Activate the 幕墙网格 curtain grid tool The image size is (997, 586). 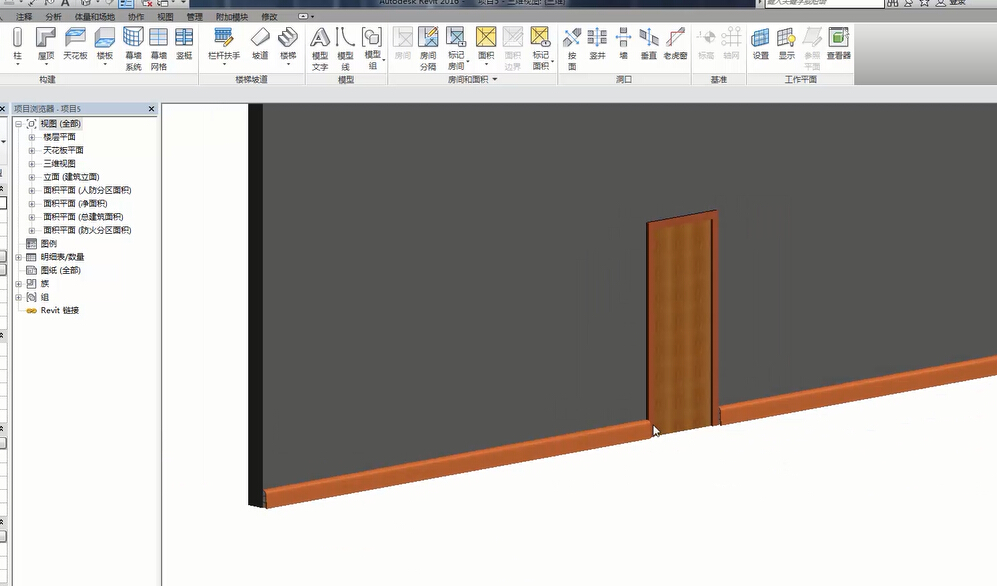click(x=158, y=48)
